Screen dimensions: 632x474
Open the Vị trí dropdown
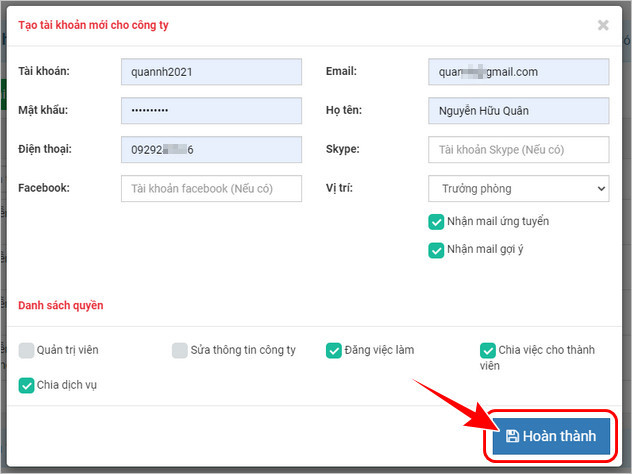[x=518, y=188]
